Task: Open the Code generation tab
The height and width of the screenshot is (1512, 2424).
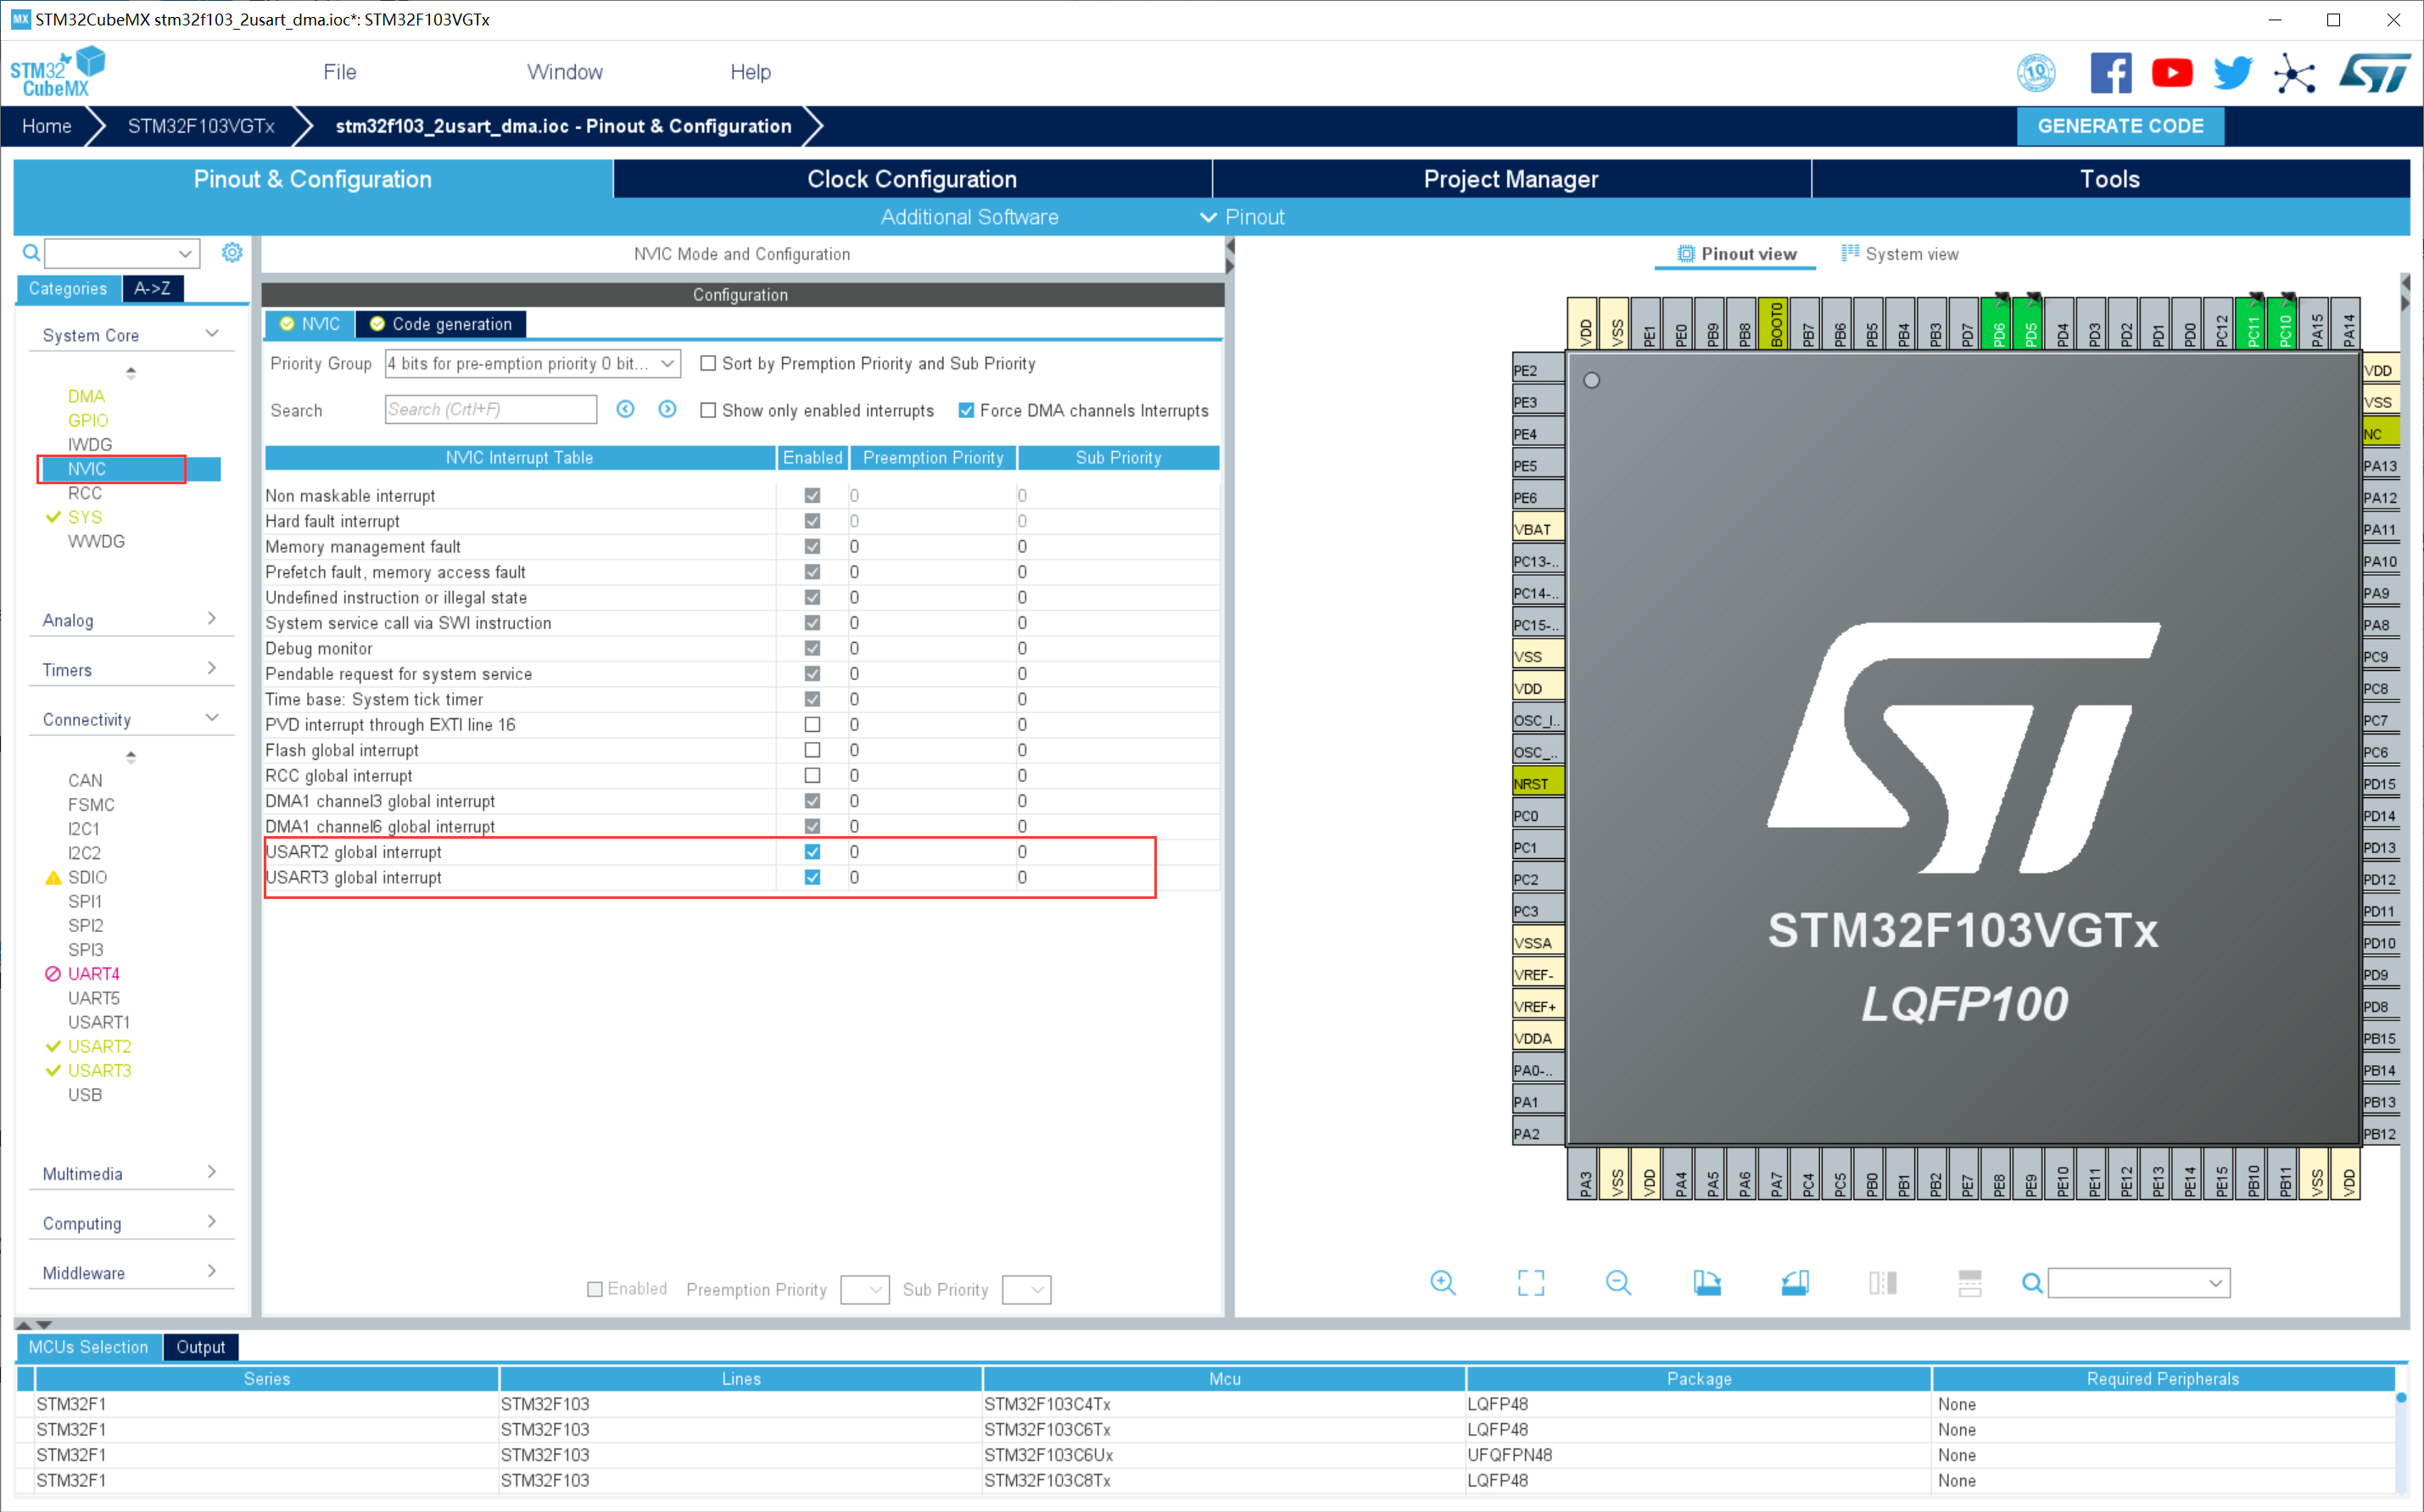Action: pyautogui.click(x=441, y=324)
